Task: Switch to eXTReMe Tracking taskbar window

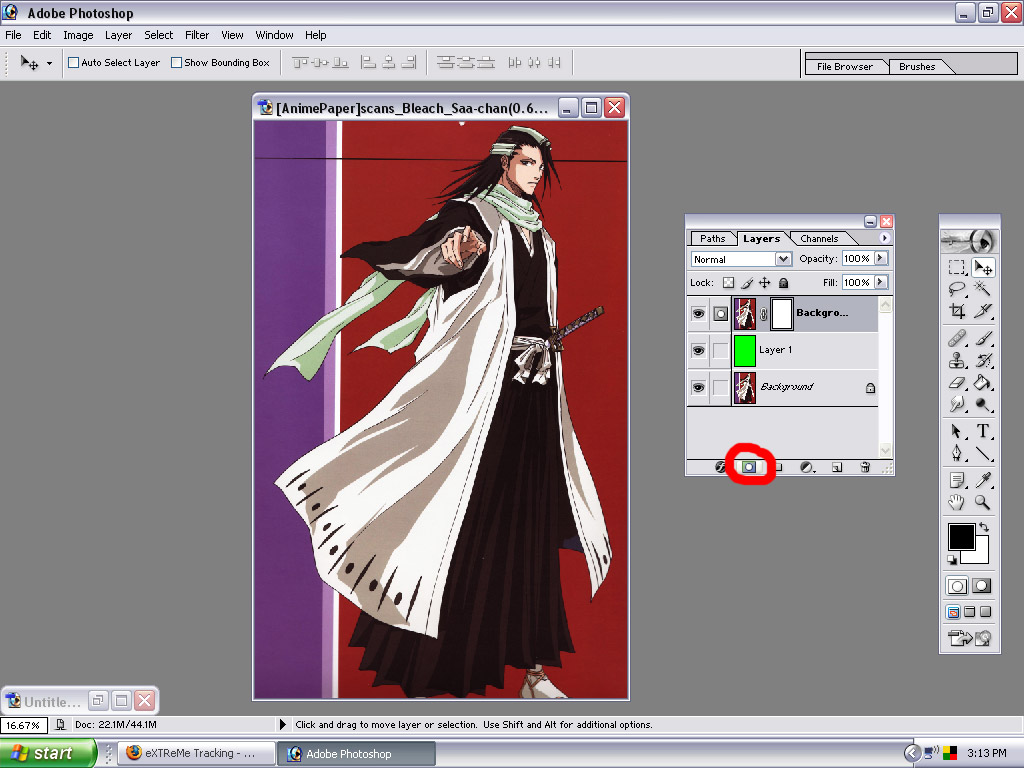Action: click(x=197, y=754)
